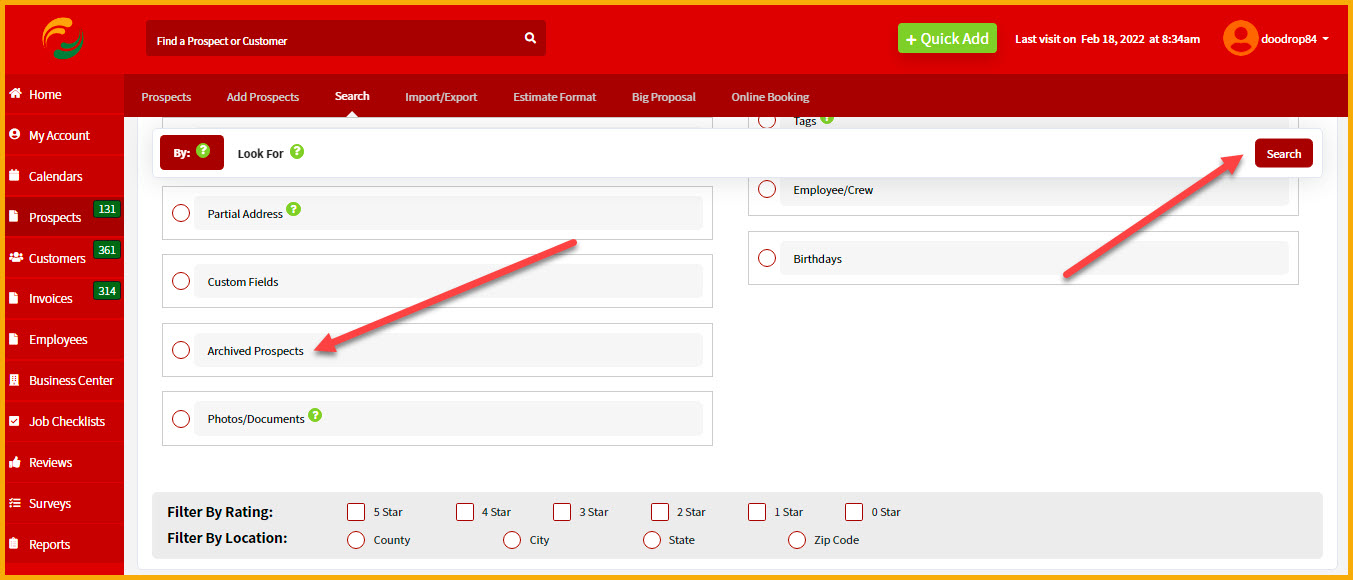Click the Surveys list icon
The image size is (1353, 580).
click(15, 503)
